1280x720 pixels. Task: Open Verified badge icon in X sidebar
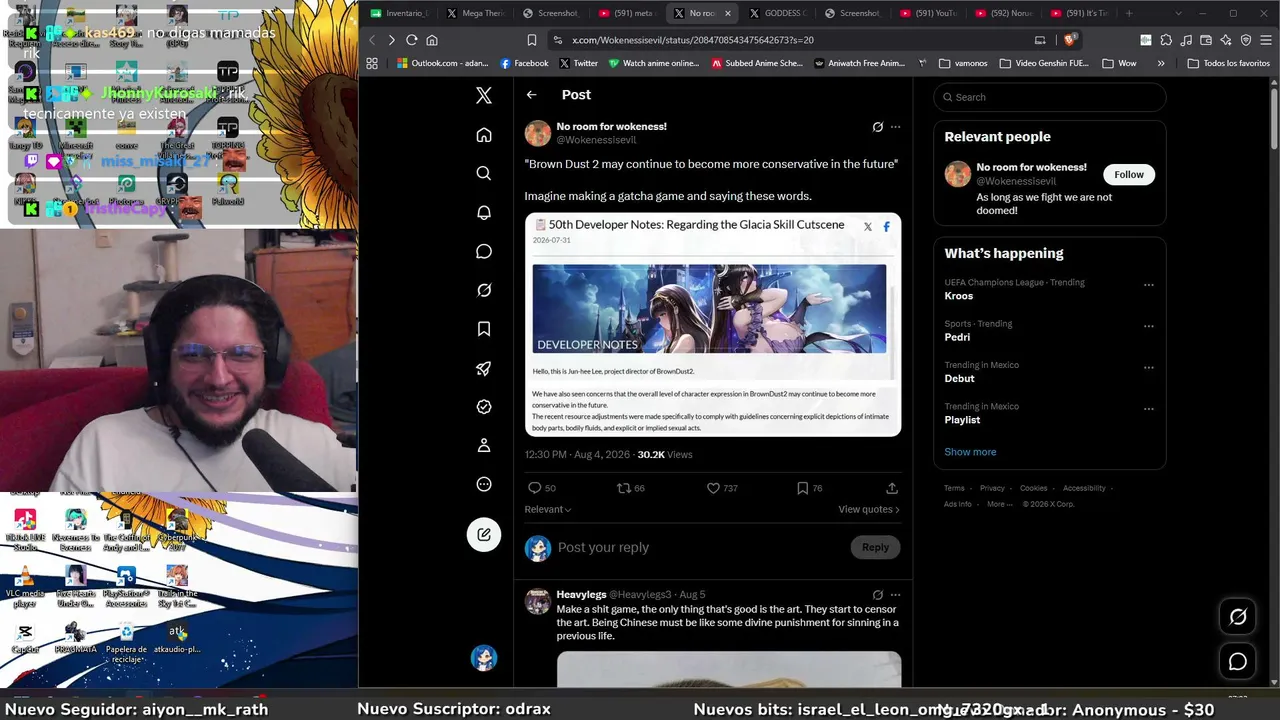coord(484,407)
